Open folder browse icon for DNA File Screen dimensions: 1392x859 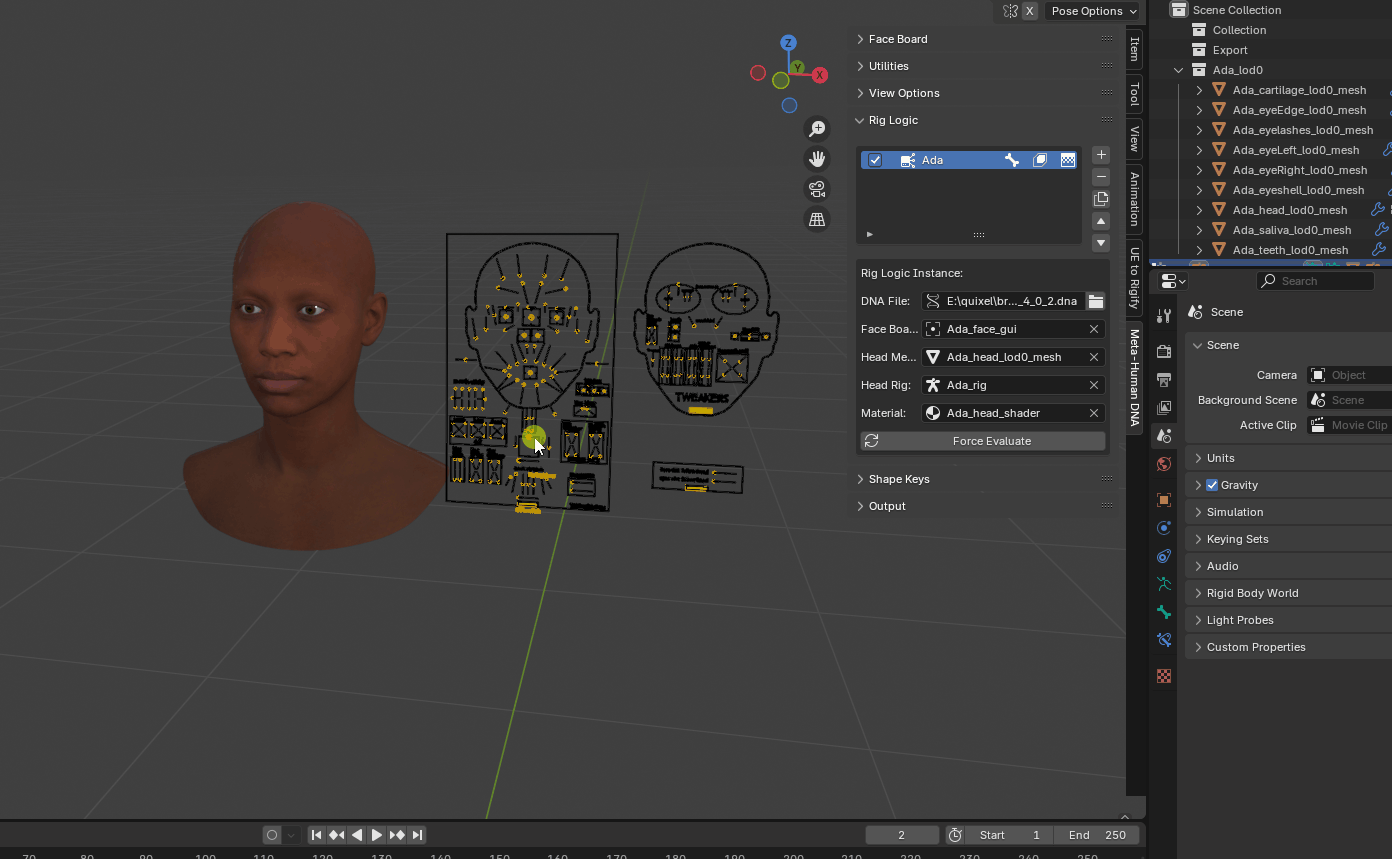[x=1096, y=301]
